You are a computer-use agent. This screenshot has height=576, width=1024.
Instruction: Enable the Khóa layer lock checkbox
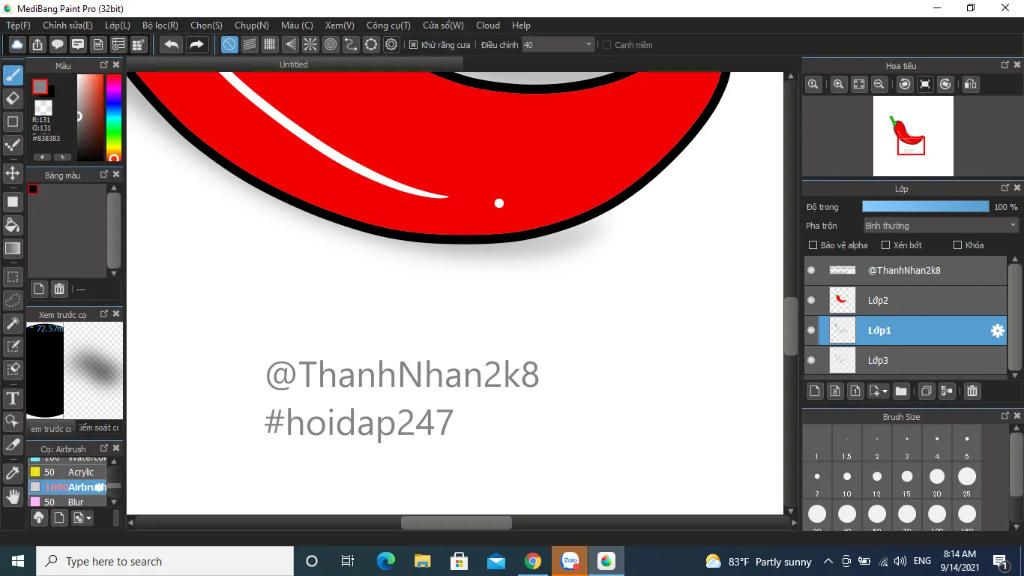957,245
